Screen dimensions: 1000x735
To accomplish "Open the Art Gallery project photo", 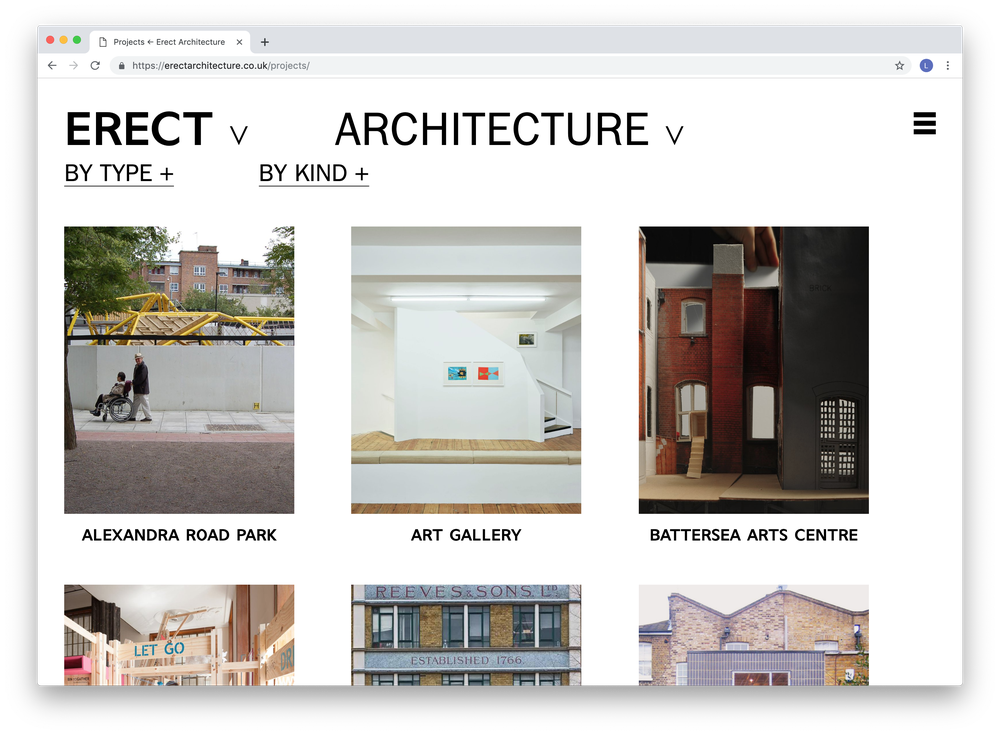I will click(x=466, y=370).
